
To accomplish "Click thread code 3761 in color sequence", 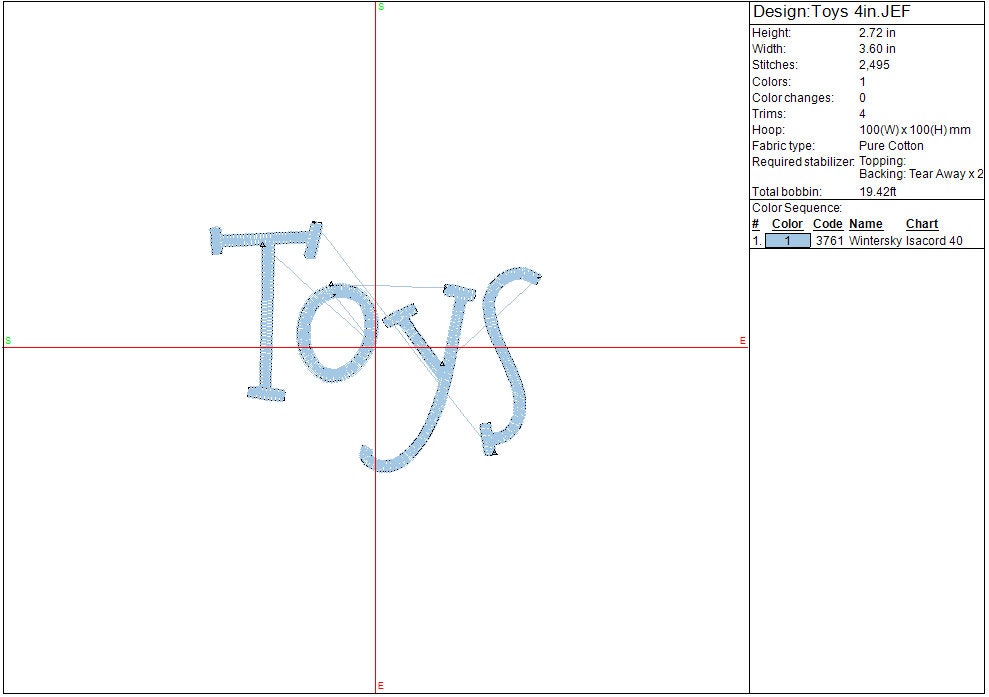I will pyautogui.click(x=829, y=241).
